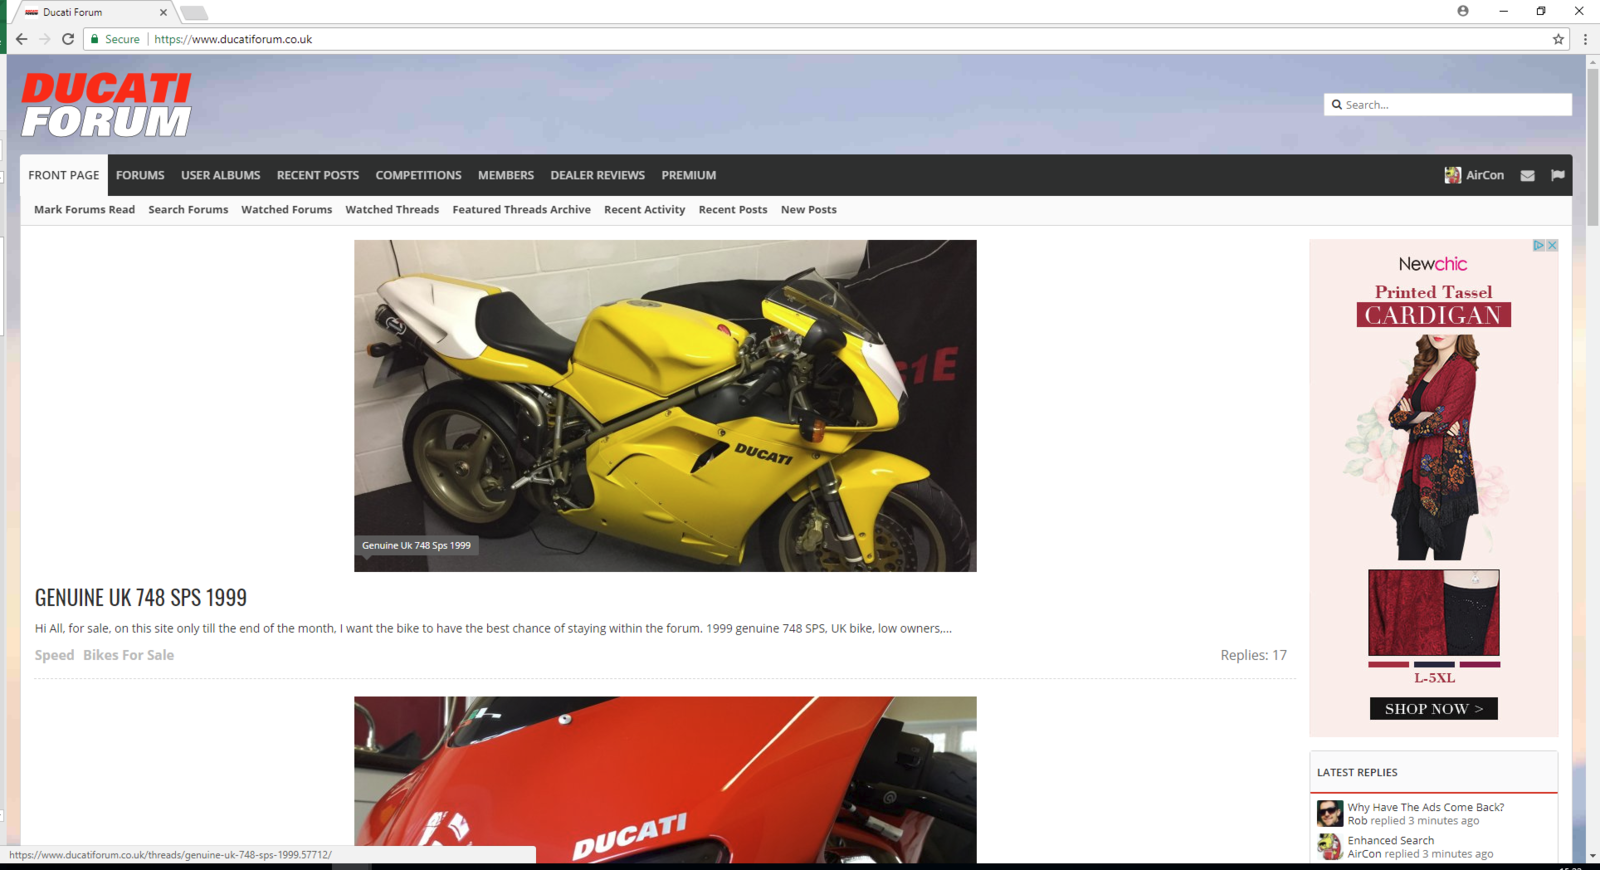Click the cardigan fabric detail image
The width and height of the screenshot is (1600, 870).
1434,612
